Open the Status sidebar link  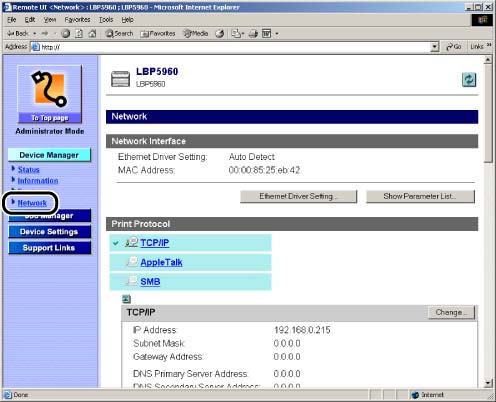click(x=29, y=170)
